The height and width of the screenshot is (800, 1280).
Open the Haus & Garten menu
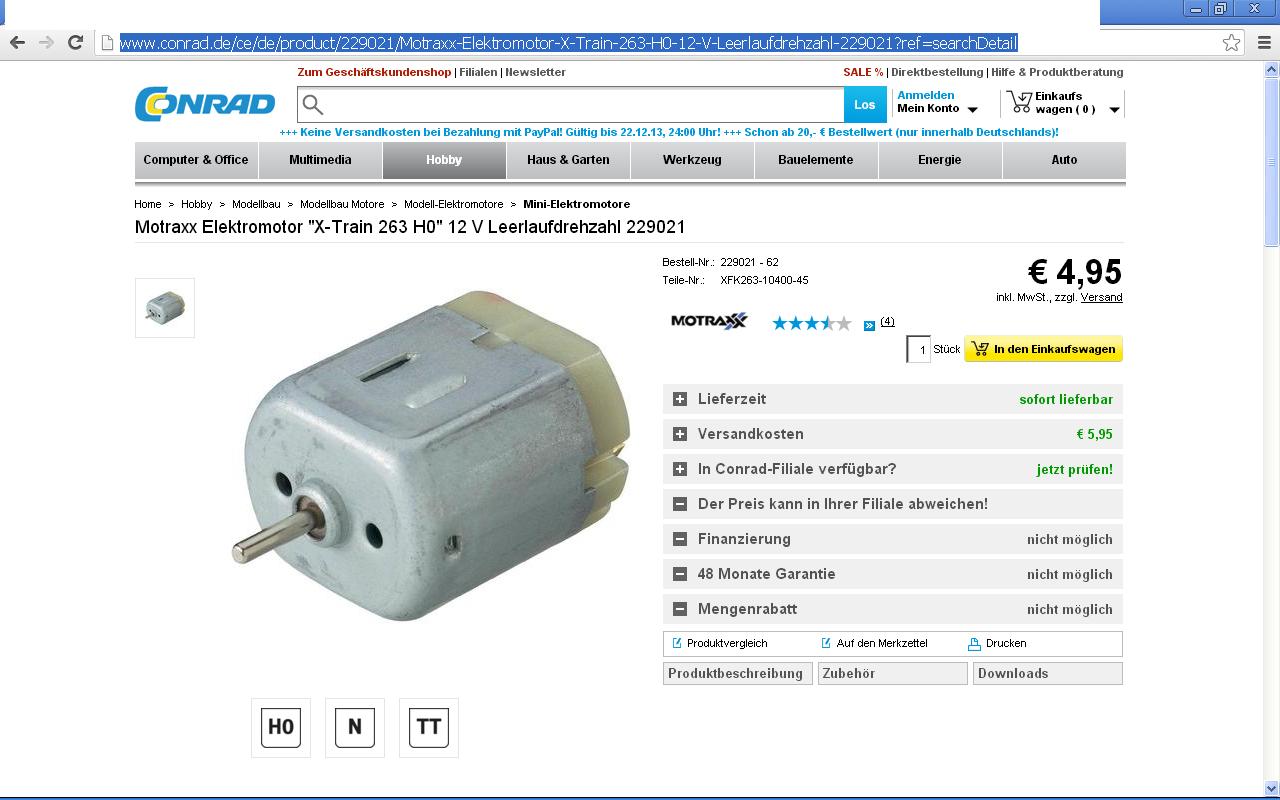point(568,160)
